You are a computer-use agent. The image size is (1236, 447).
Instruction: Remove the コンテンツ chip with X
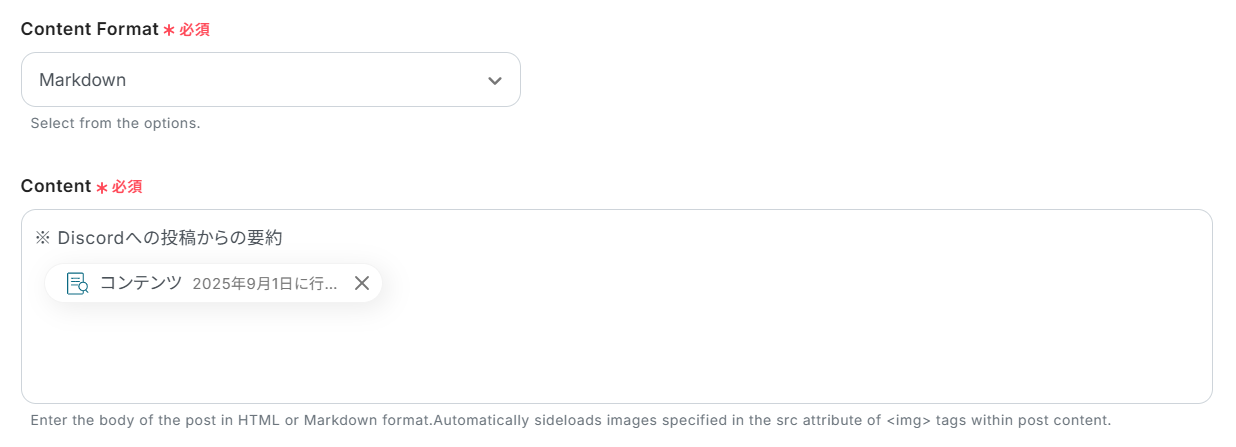[362, 283]
